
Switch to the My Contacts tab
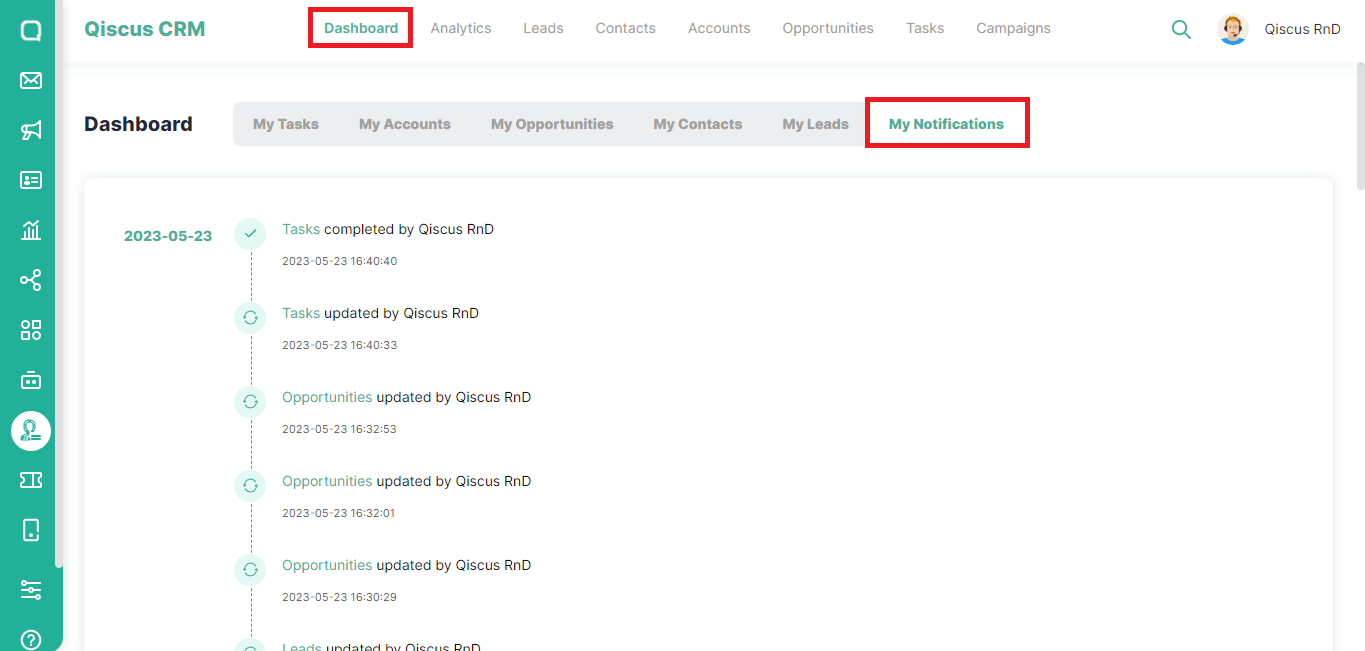(x=698, y=124)
